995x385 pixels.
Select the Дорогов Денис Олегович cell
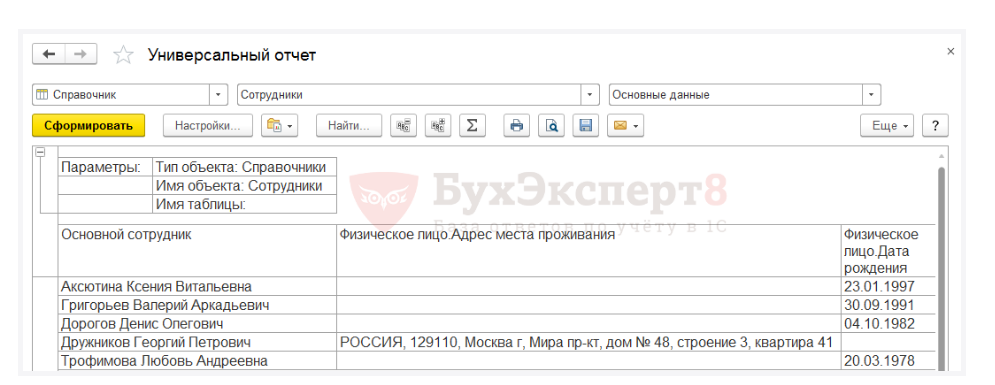197,323
